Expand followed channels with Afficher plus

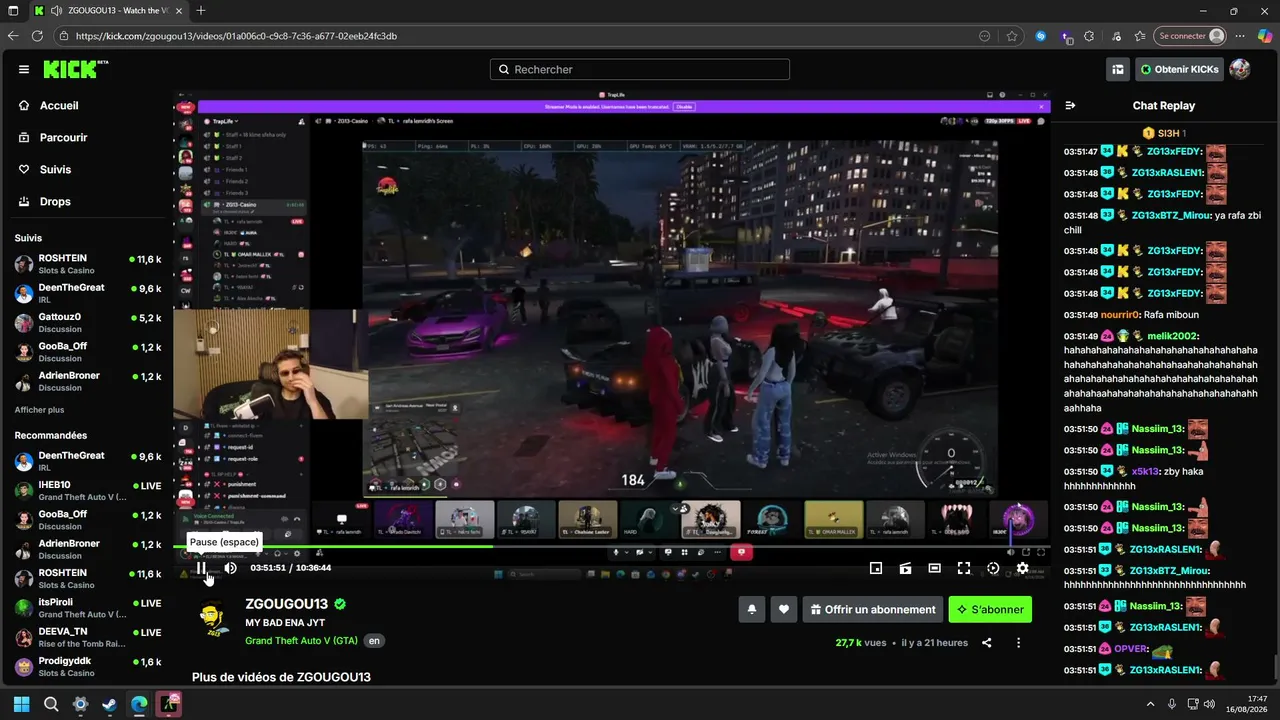point(40,410)
